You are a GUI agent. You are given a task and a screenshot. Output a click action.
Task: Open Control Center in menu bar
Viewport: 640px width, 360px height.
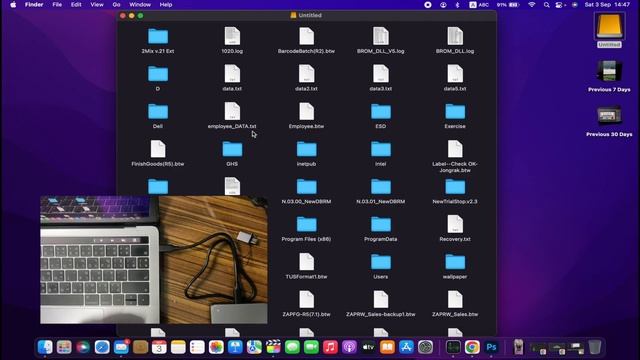tap(559, 5)
